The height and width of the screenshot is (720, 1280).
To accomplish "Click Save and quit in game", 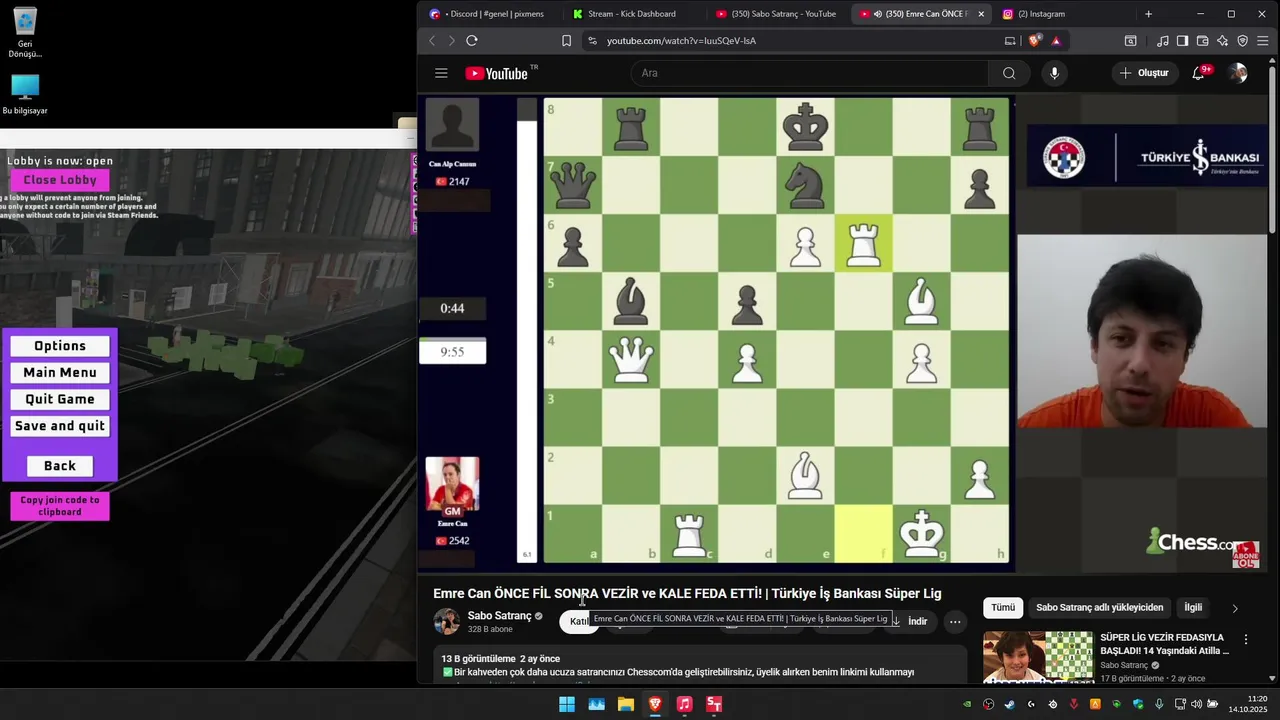I will [60, 426].
